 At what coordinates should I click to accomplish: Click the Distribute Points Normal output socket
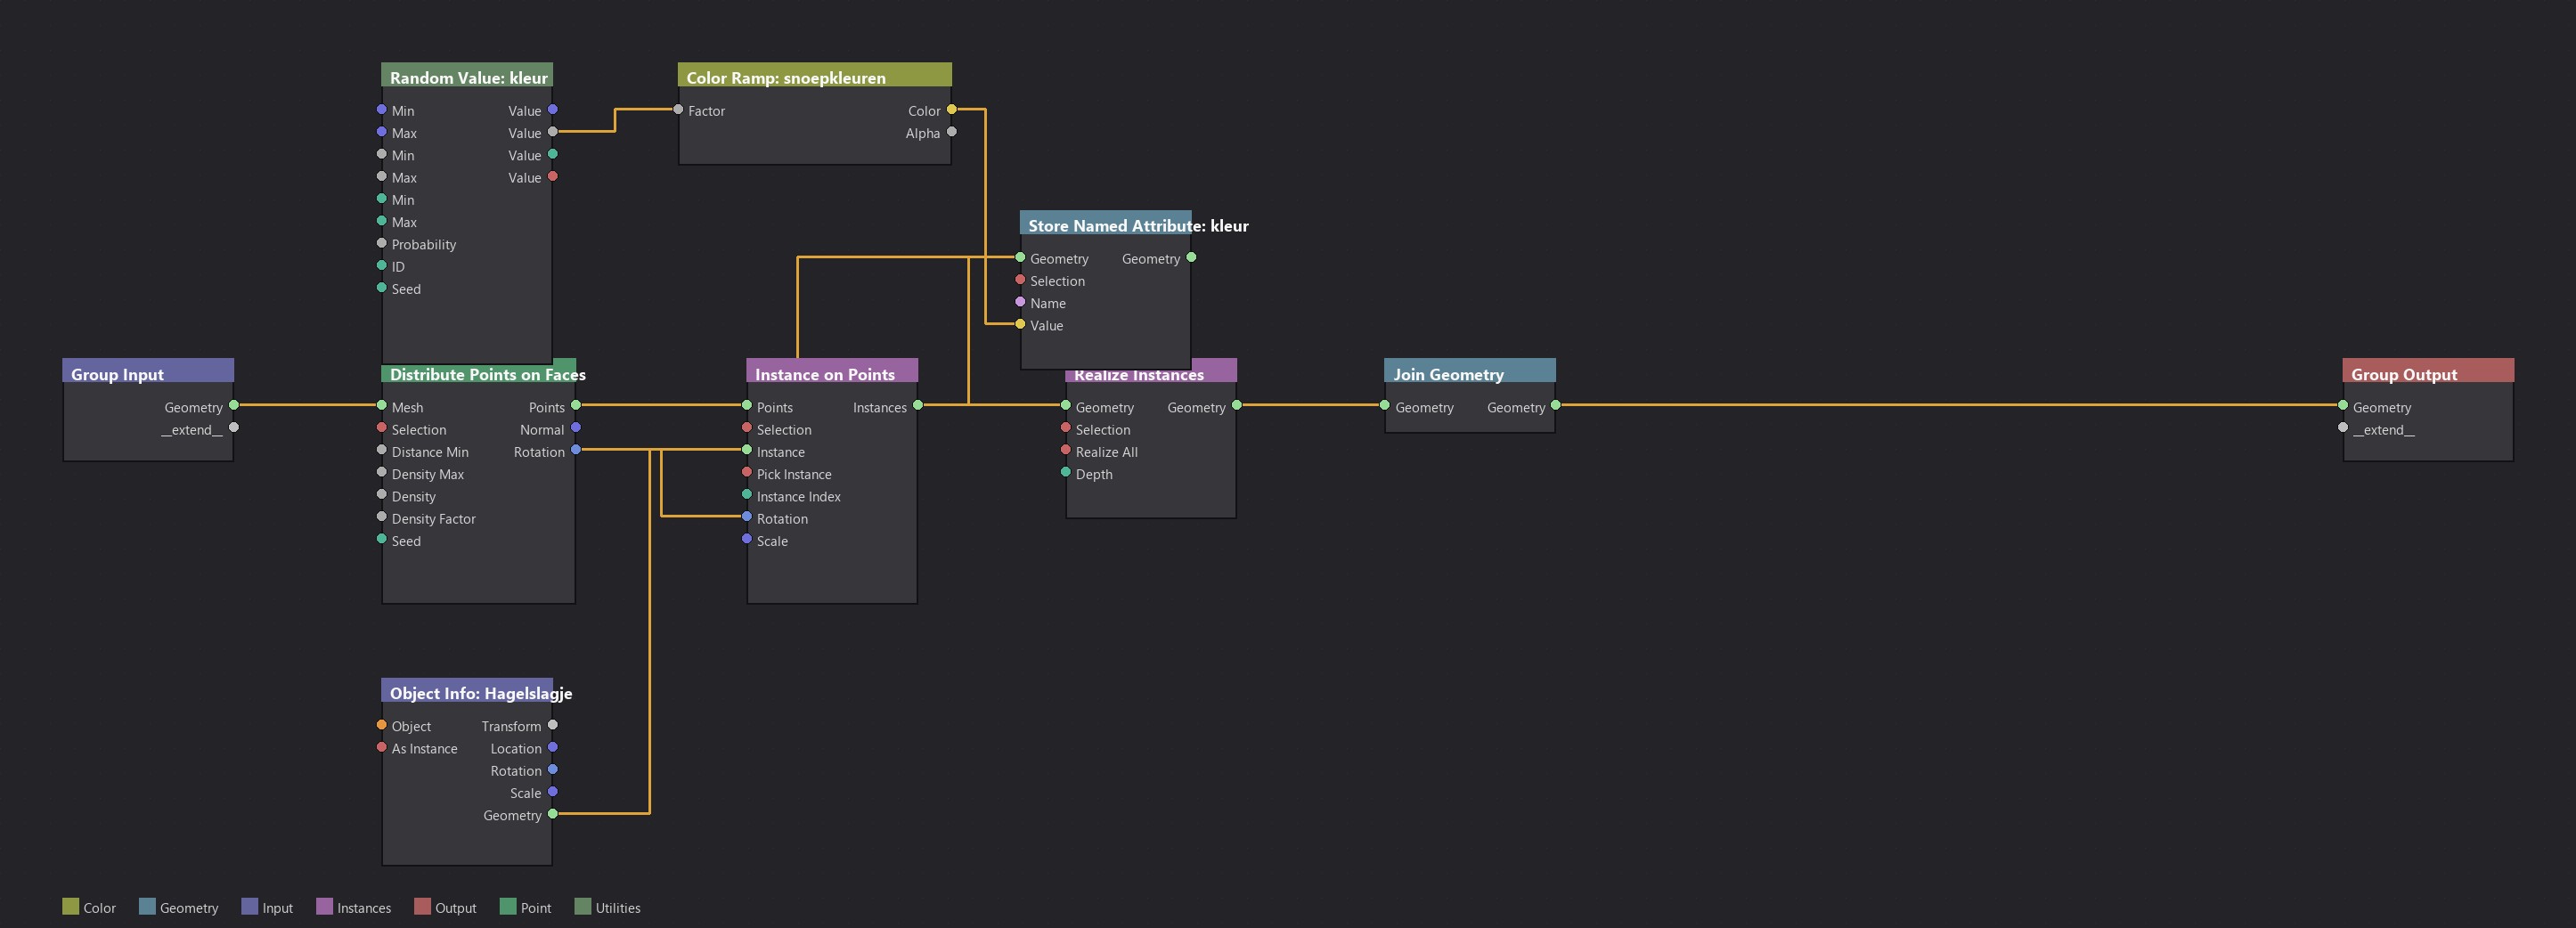576,427
